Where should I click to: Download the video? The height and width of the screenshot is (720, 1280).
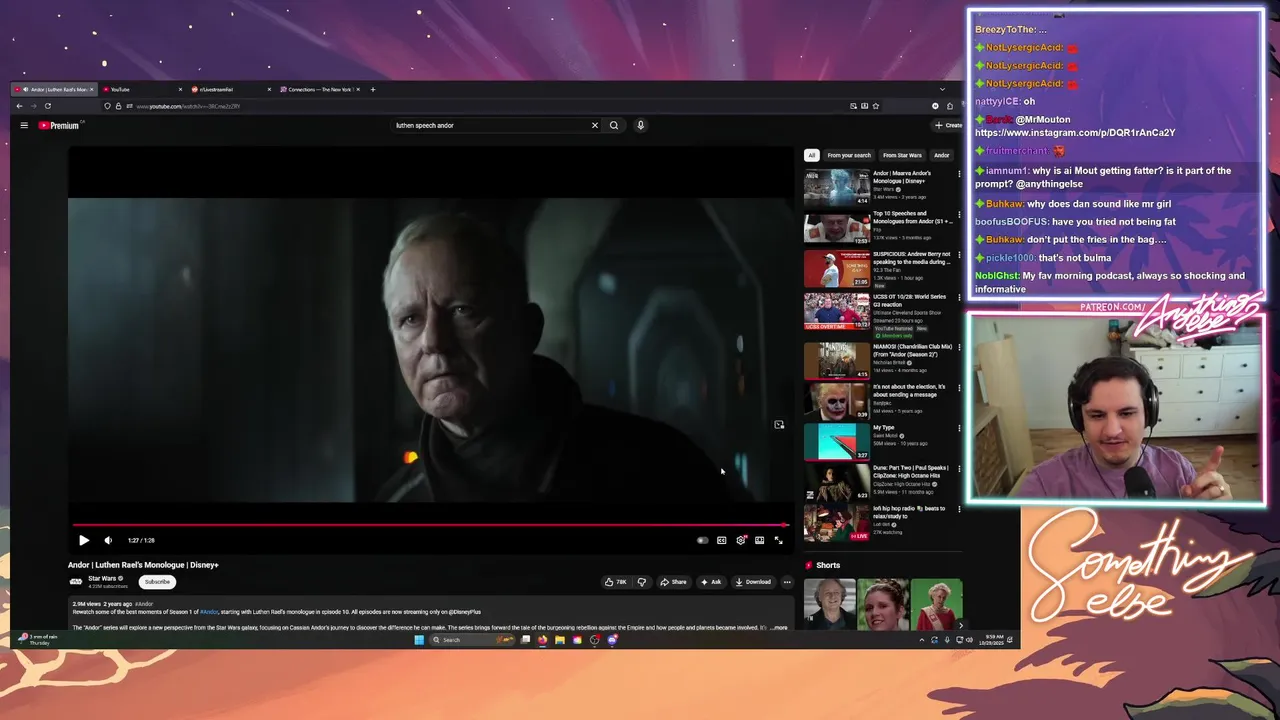pyautogui.click(x=753, y=582)
